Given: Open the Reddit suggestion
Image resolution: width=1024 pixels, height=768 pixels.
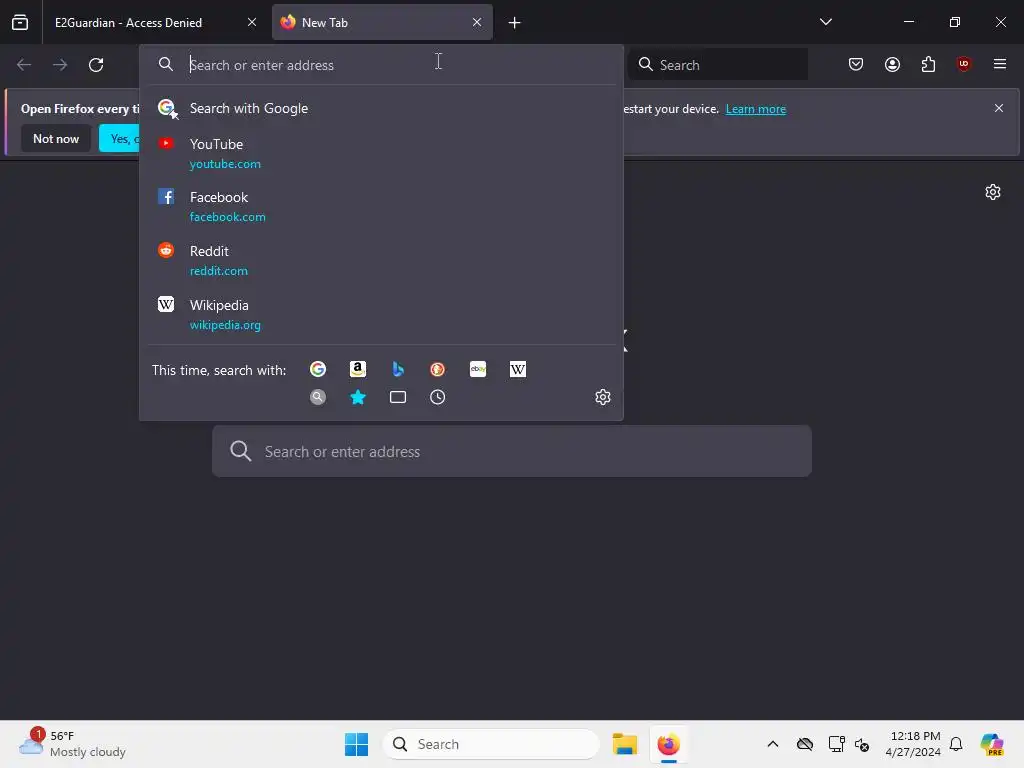Looking at the screenshot, I should pyautogui.click(x=381, y=261).
